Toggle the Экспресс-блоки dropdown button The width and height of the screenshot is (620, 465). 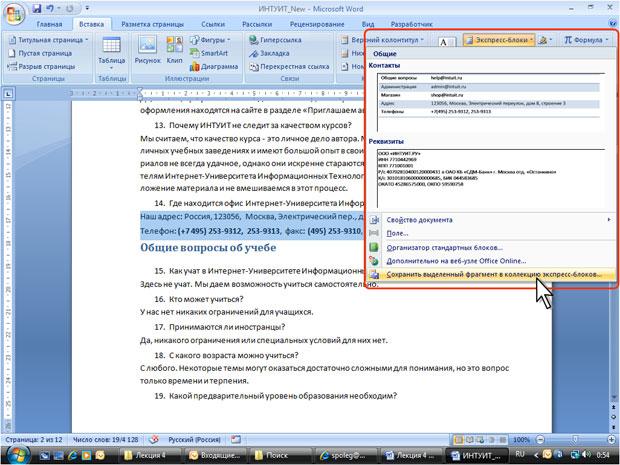(x=499, y=40)
